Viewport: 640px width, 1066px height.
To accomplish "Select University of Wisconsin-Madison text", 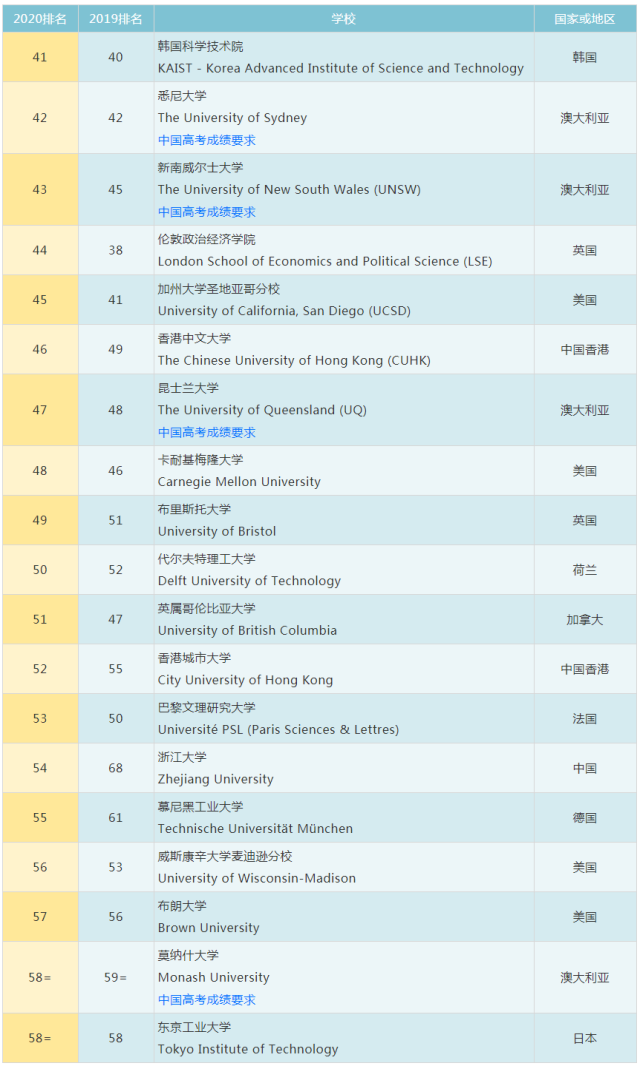I will pyautogui.click(x=257, y=878).
